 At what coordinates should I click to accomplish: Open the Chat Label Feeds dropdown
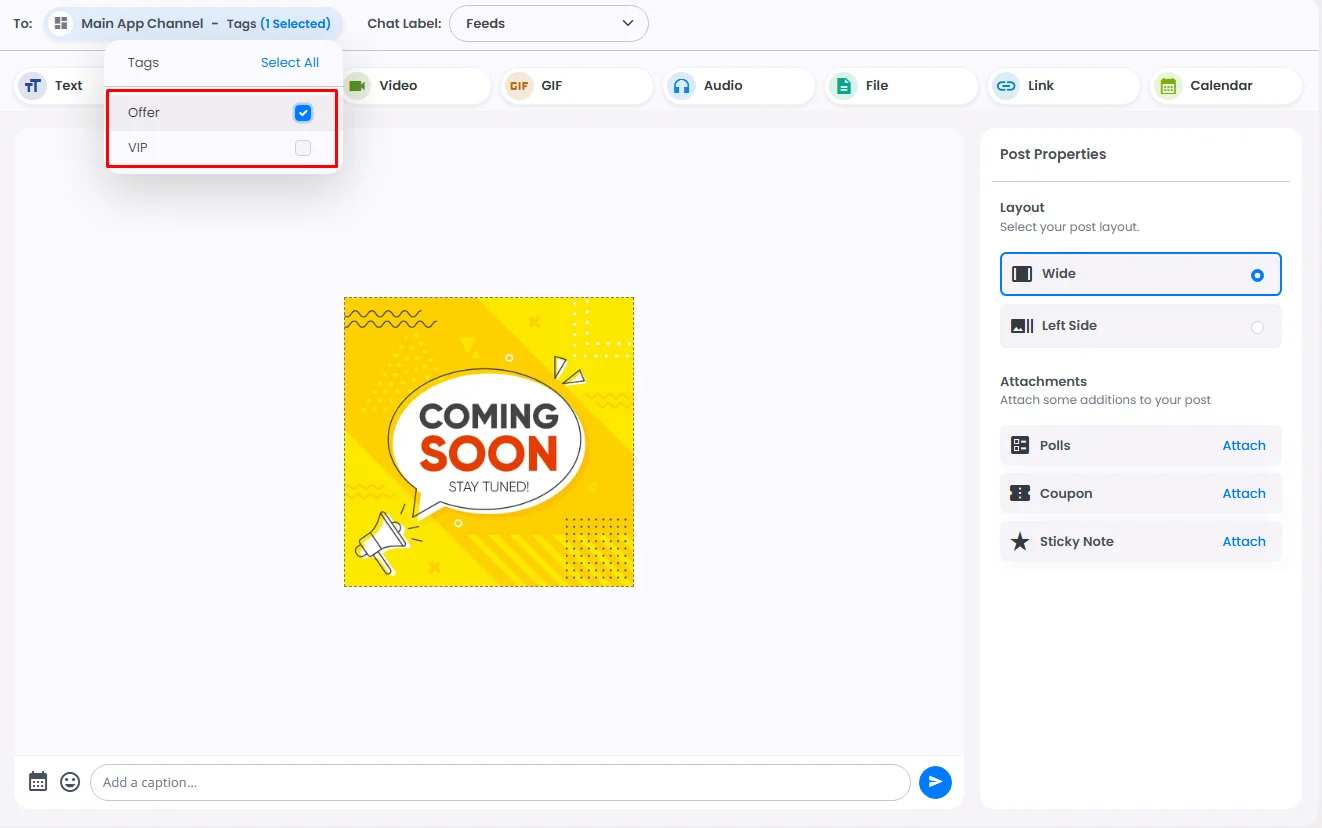(549, 24)
